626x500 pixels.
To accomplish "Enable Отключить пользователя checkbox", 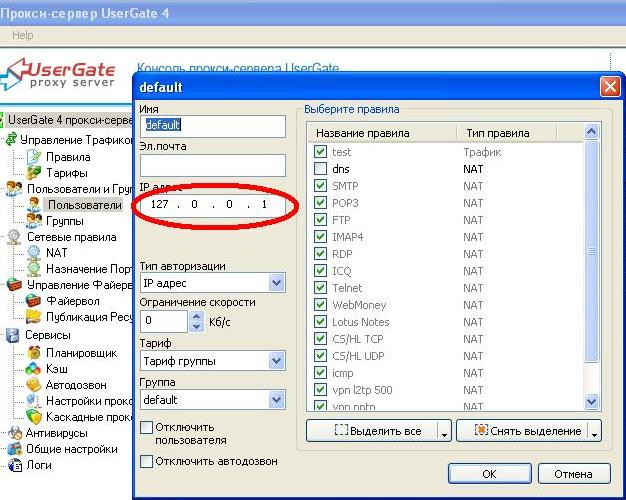I will click(x=147, y=427).
